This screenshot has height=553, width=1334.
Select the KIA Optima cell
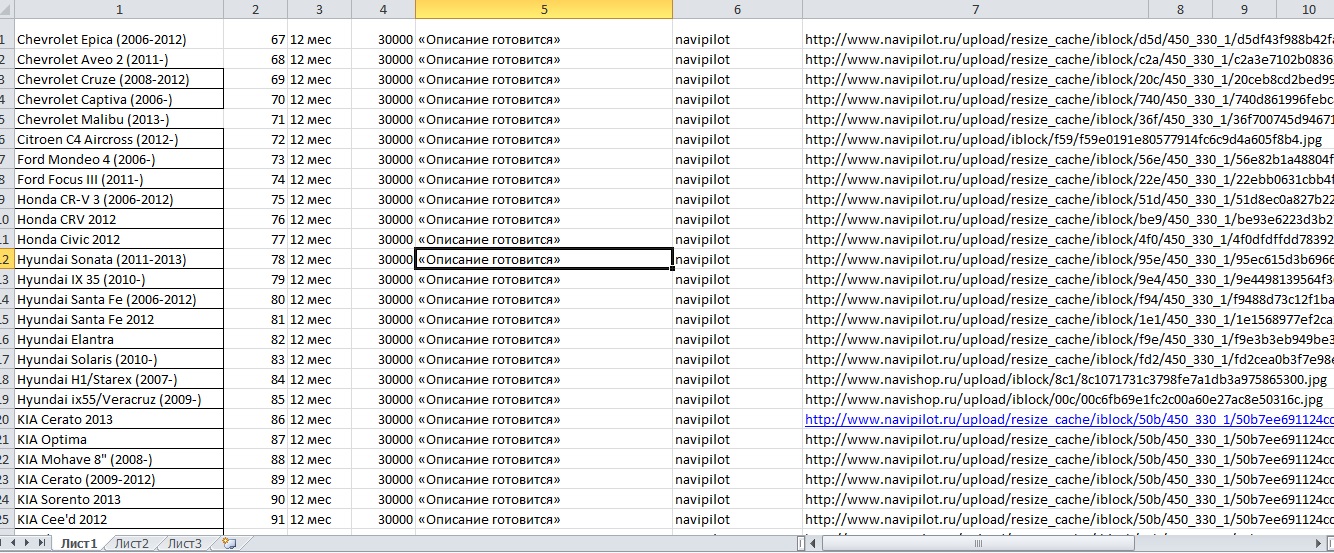119,439
